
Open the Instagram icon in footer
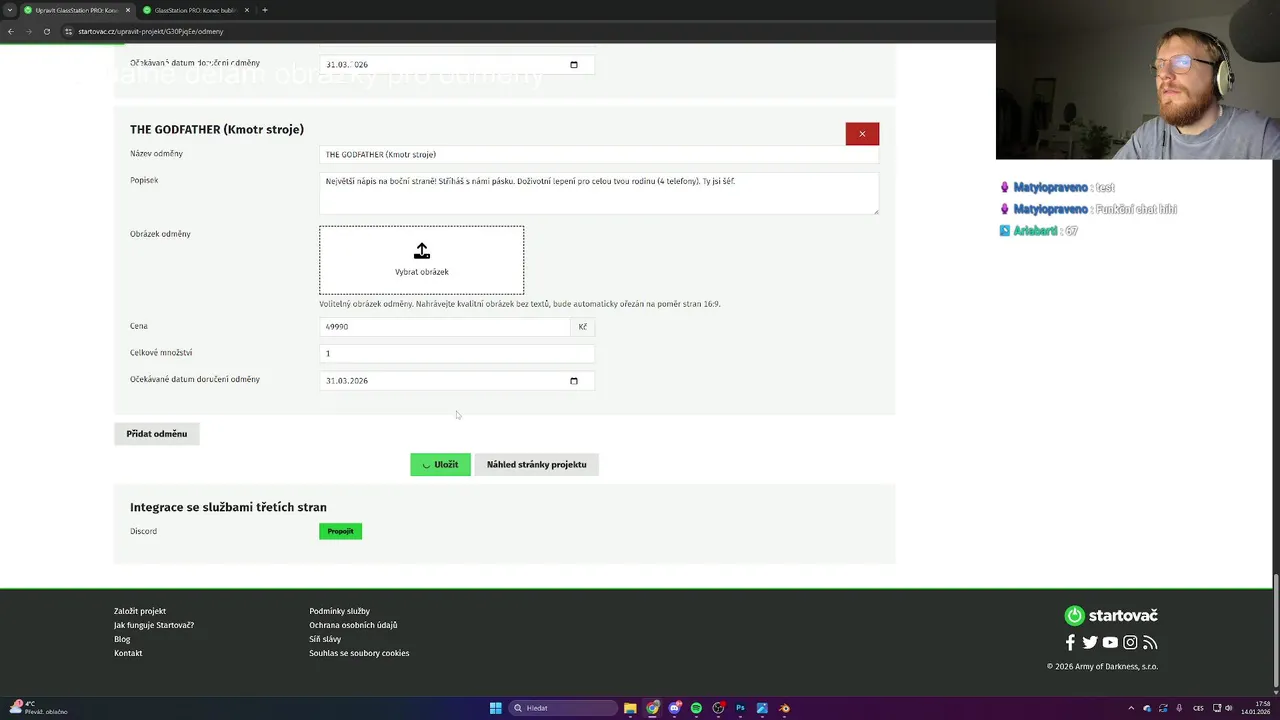(1130, 643)
